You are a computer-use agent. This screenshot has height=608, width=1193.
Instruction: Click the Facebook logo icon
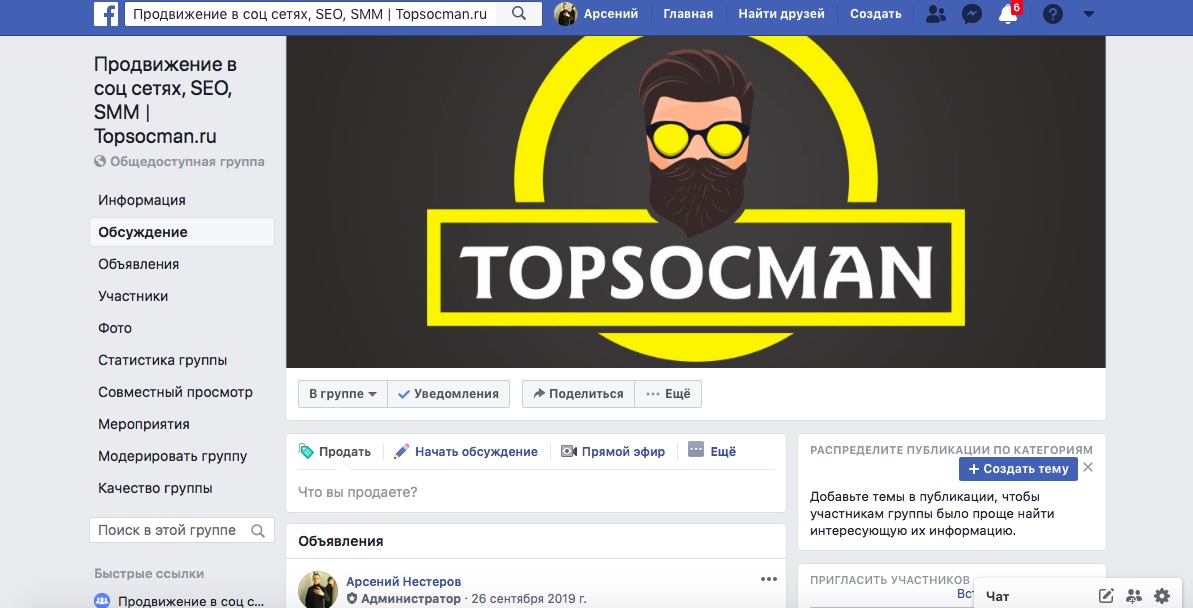(x=106, y=14)
